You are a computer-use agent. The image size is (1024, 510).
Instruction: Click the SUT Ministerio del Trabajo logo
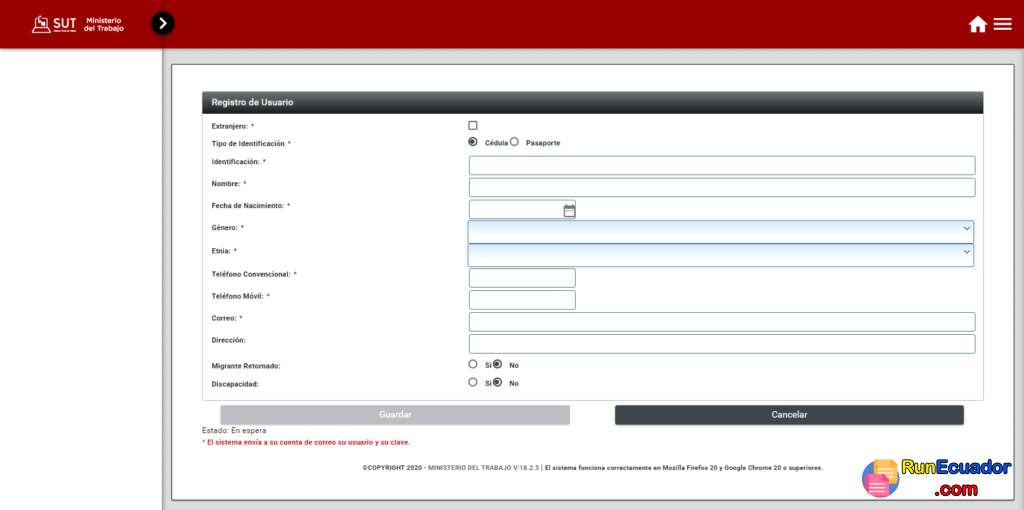78,24
